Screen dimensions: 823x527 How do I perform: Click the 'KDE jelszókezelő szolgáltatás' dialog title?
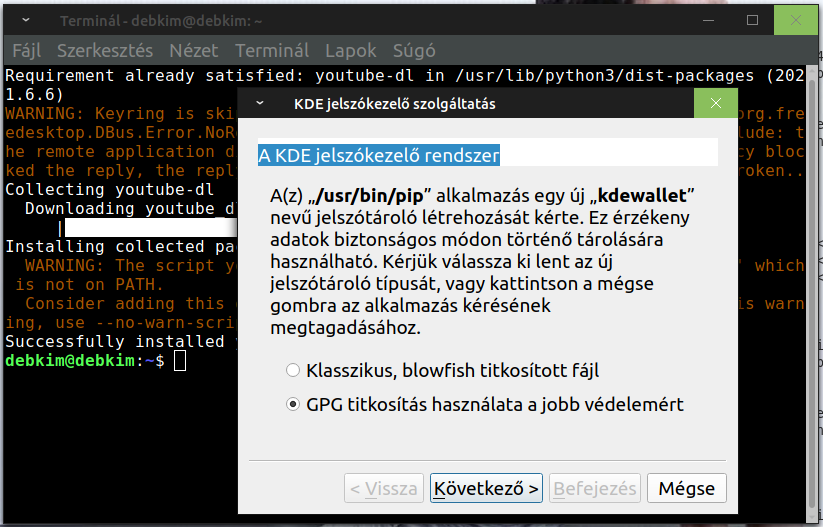pyautogui.click(x=395, y=103)
